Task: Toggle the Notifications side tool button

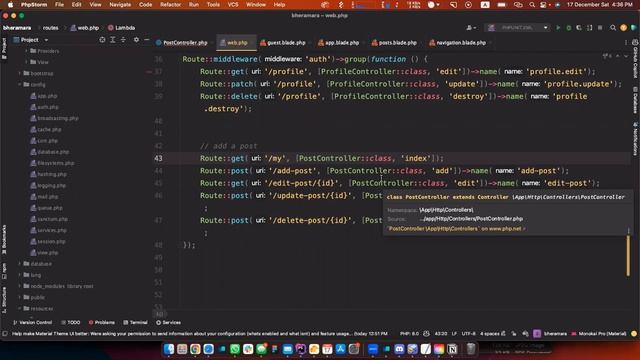Action: click(x=635, y=139)
